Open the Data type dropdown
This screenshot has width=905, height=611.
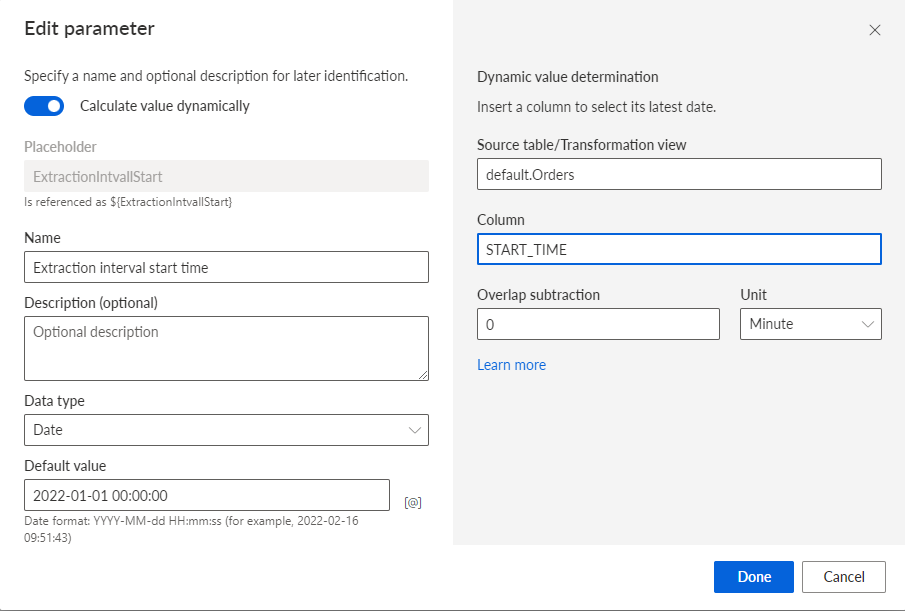point(226,430)
